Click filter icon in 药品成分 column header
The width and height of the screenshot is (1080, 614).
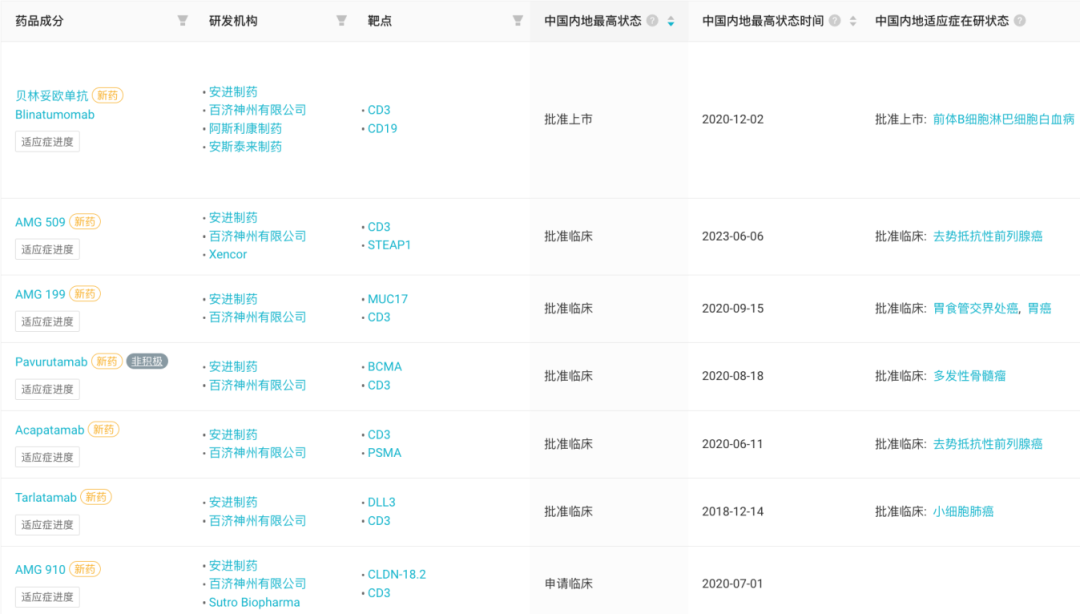182,21
